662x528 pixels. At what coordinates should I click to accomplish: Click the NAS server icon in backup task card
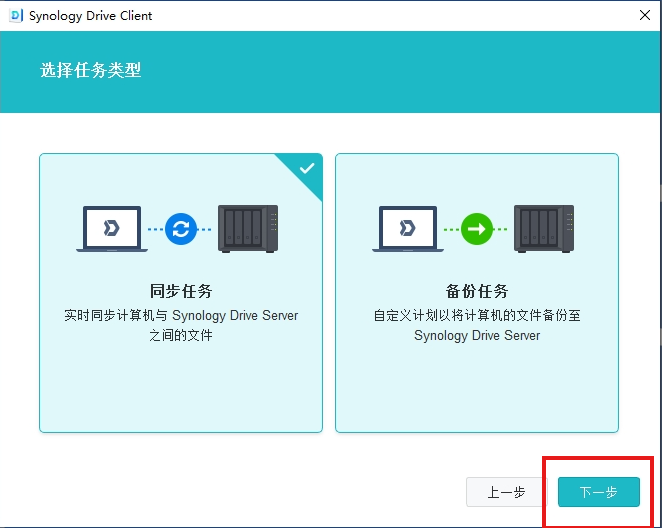[x=544, y=228]
